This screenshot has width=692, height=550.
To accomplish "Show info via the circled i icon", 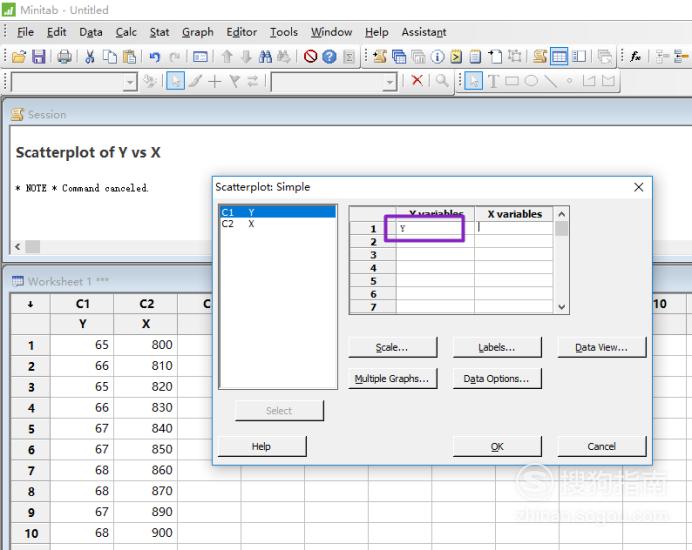I will click(x=437, y=57).
